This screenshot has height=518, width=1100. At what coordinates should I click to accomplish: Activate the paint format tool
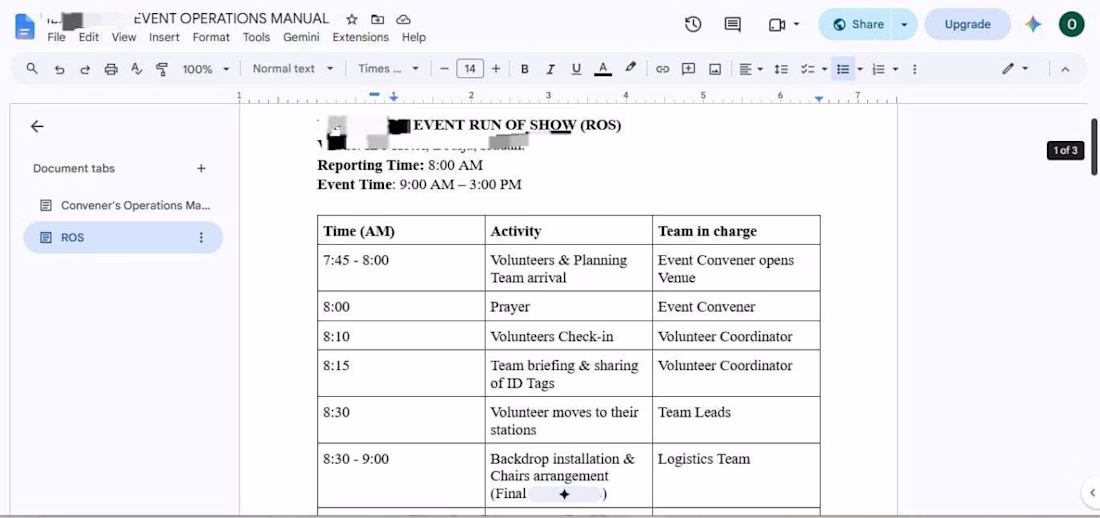coord(162,69)
